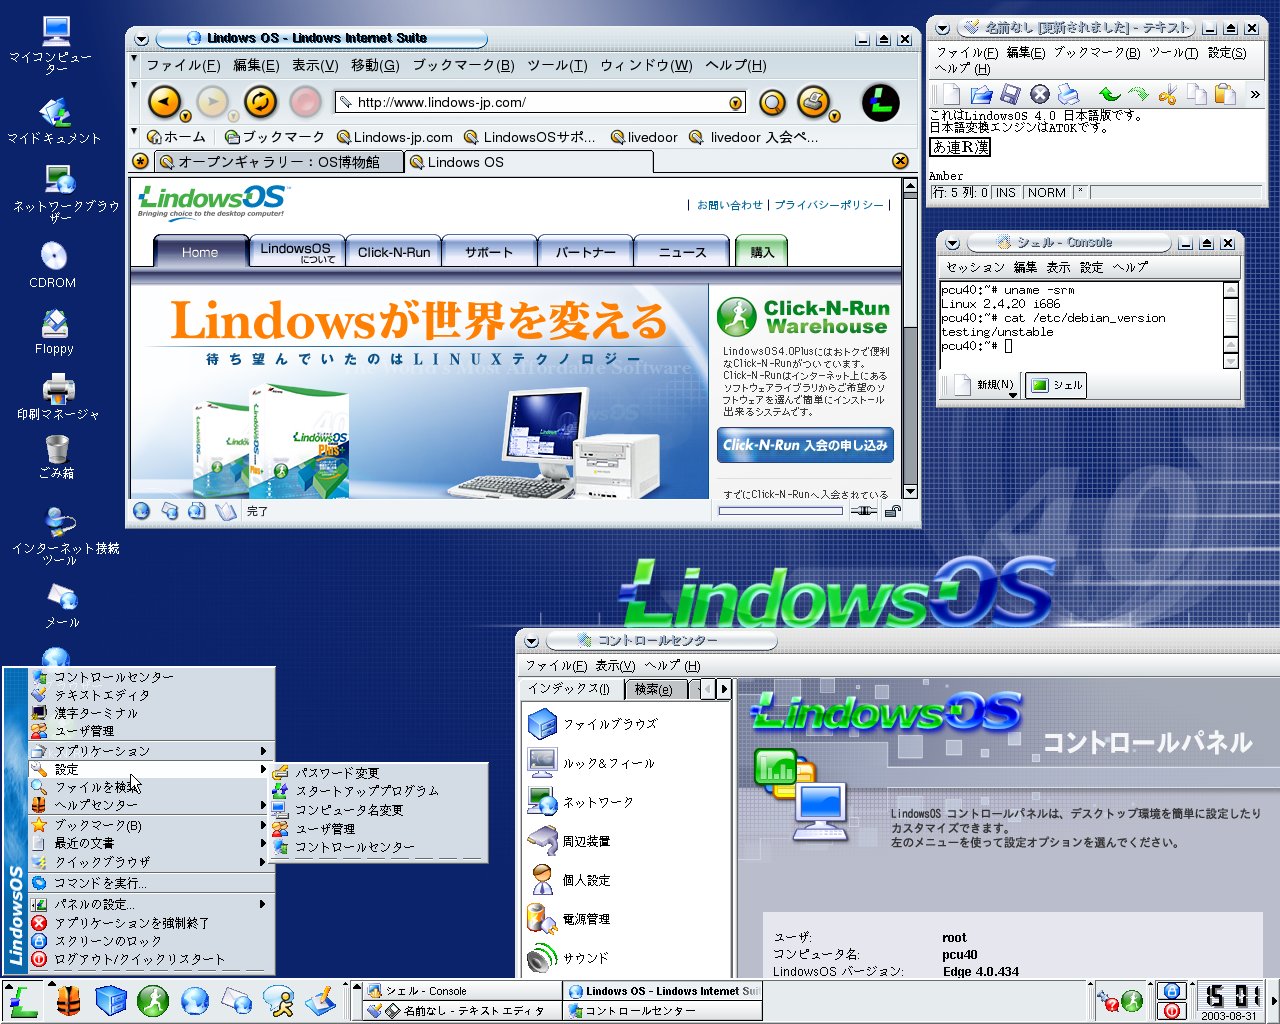Screen dimensions: 1280x1024
Task: Select the インターネット接続ツール desktop icon
Action: coord(62,535)
